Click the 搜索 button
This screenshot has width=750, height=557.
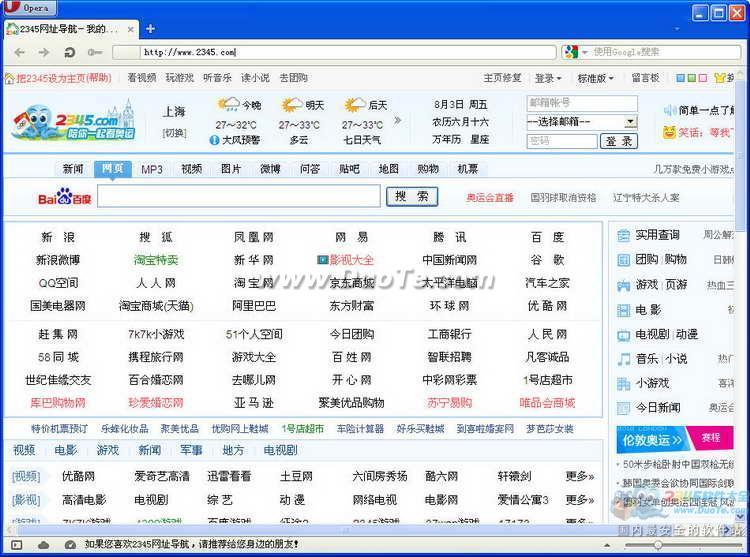(412, 197)
